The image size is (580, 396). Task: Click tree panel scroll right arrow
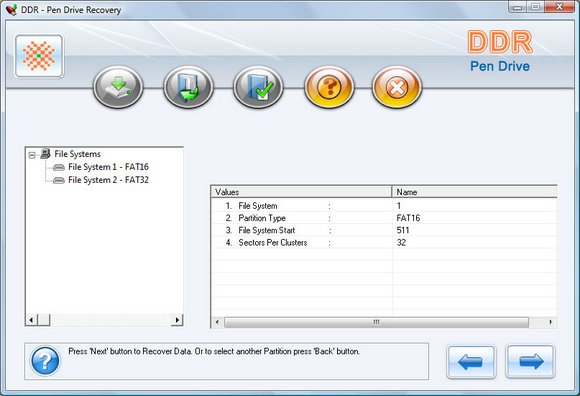coord(177,320)
